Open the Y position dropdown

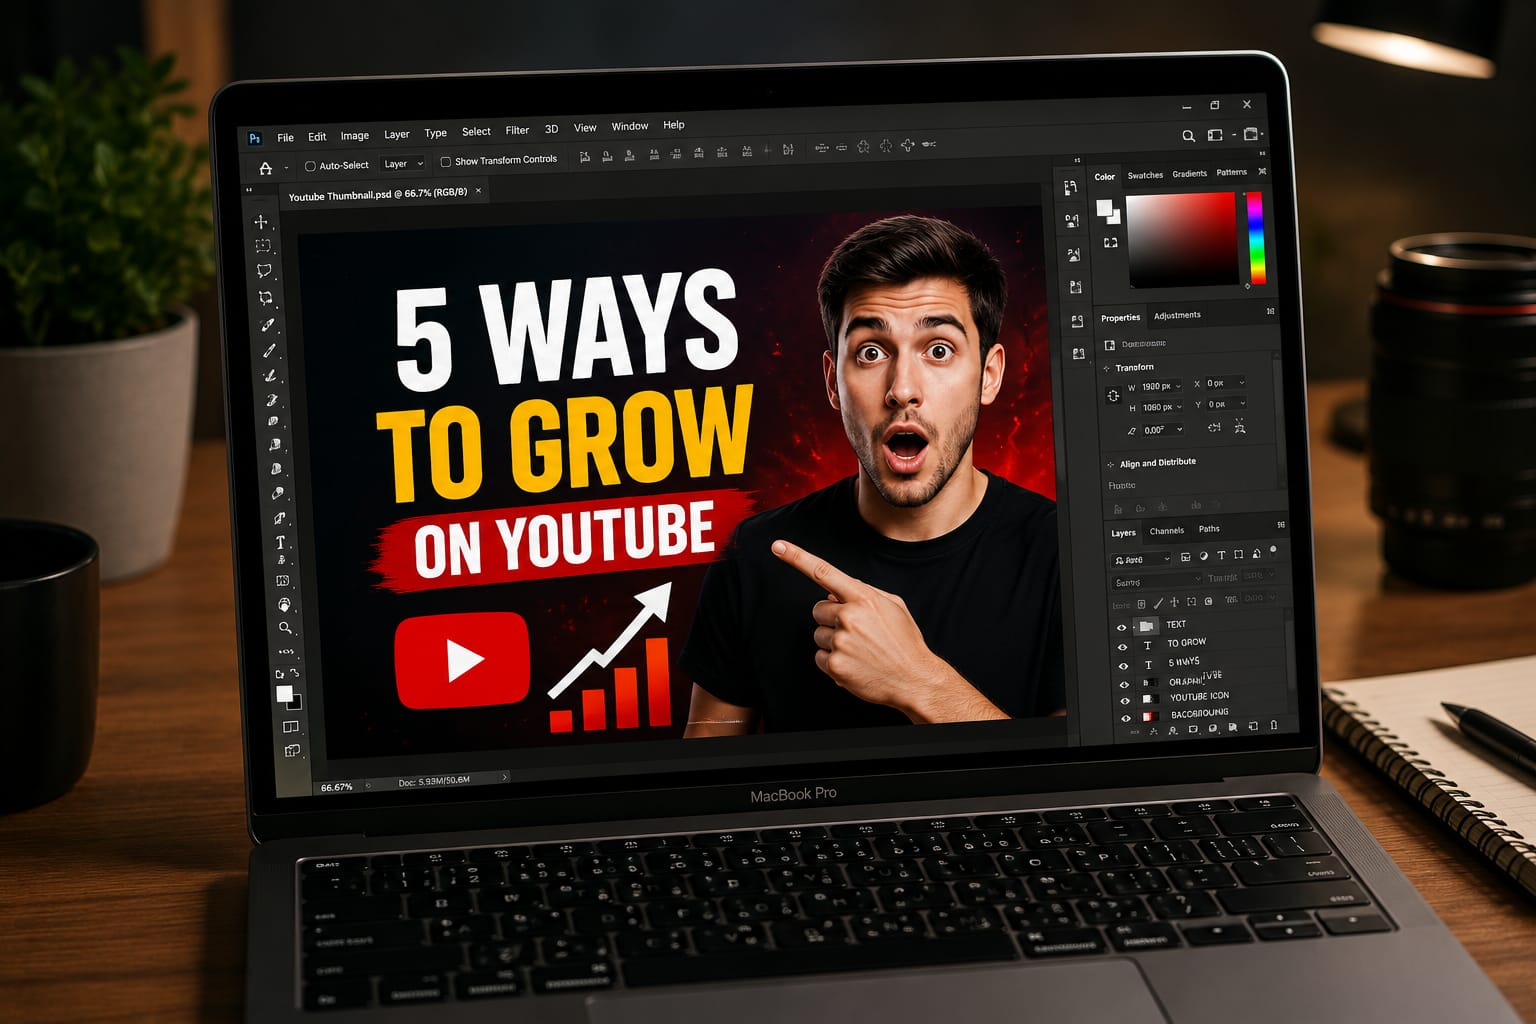[x=1243, y=403]
